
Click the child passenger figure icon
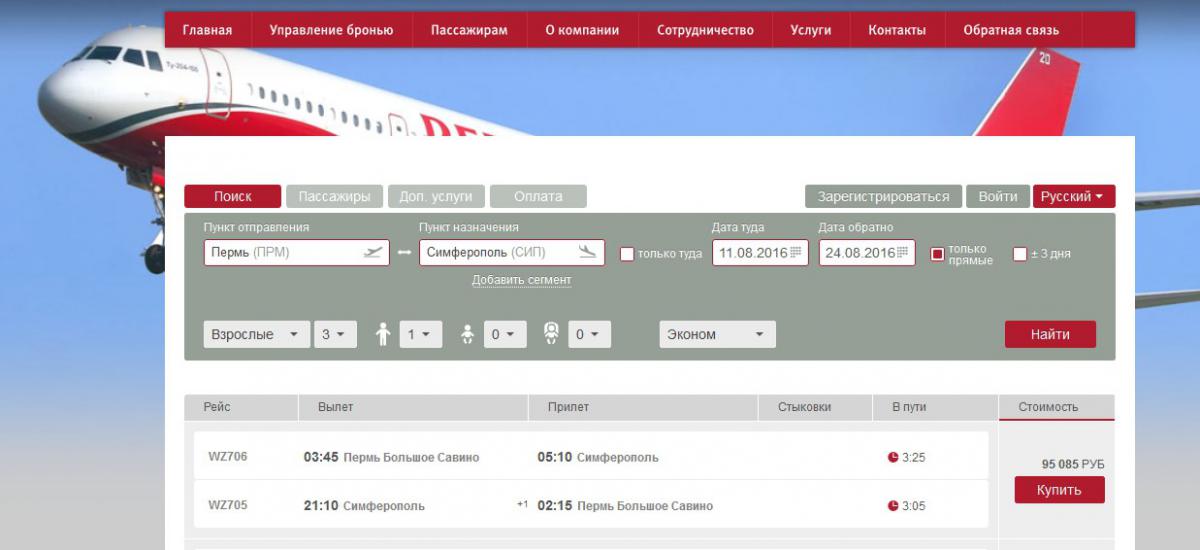click(x=382, y=335)
